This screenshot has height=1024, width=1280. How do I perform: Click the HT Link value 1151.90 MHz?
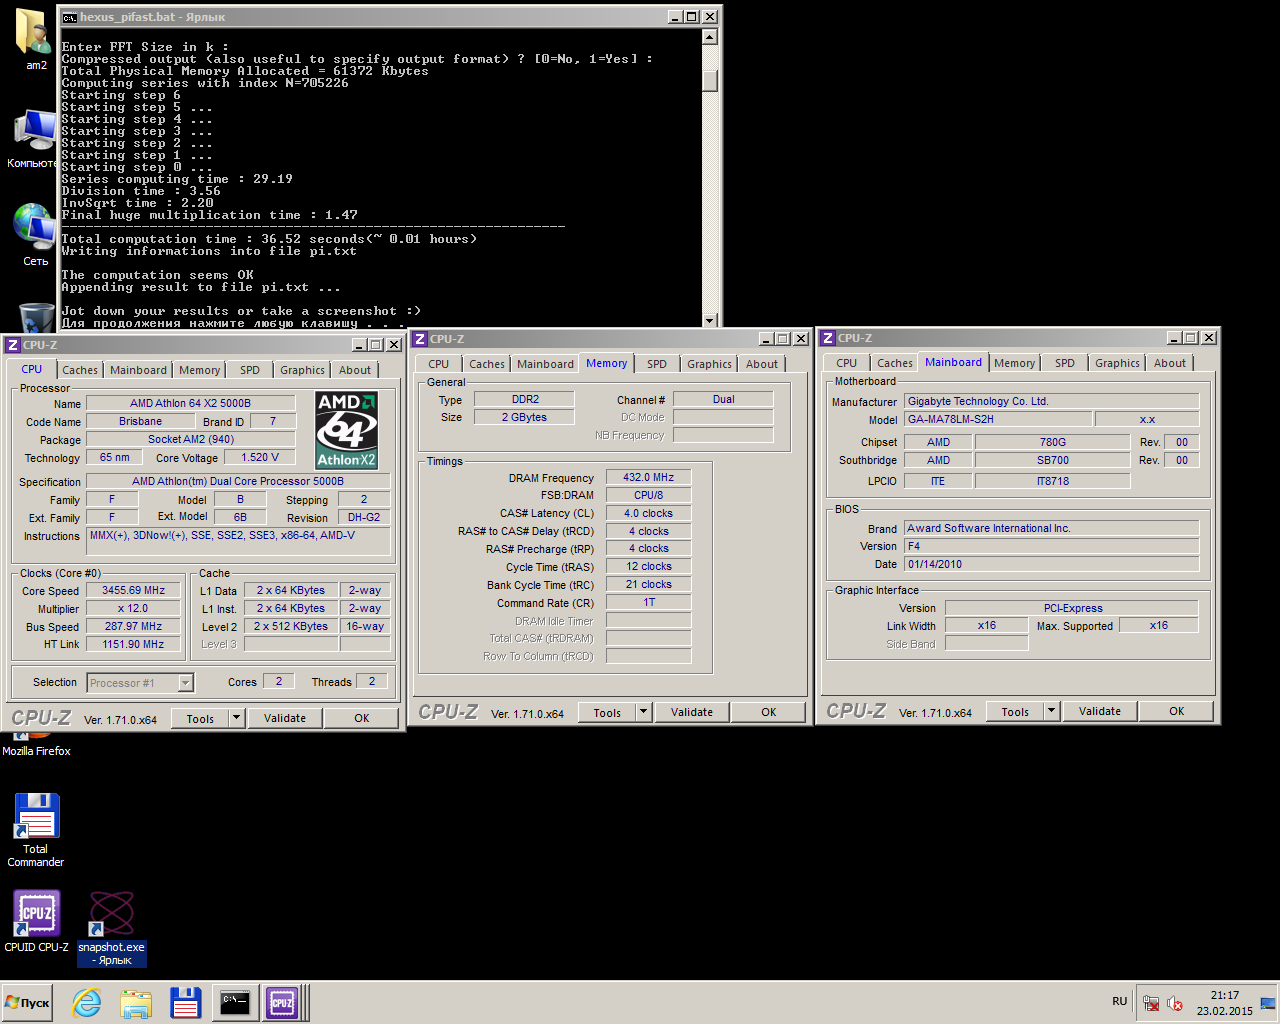pos(133,644)
